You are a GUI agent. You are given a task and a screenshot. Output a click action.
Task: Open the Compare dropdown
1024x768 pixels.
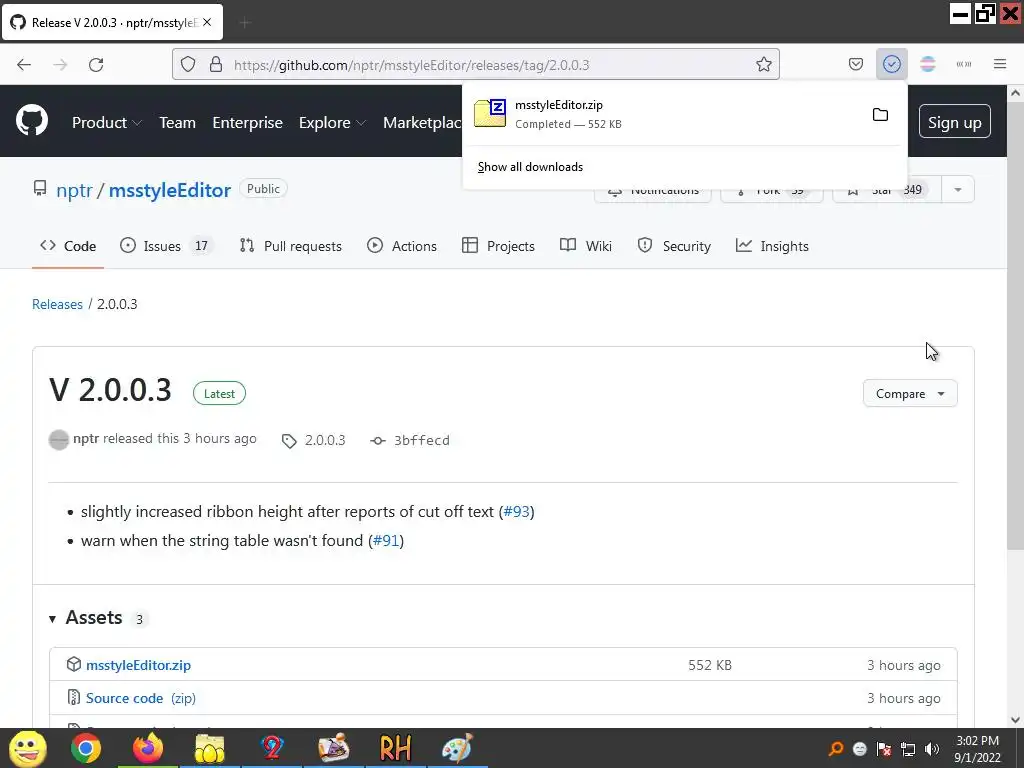coord(910,394)
